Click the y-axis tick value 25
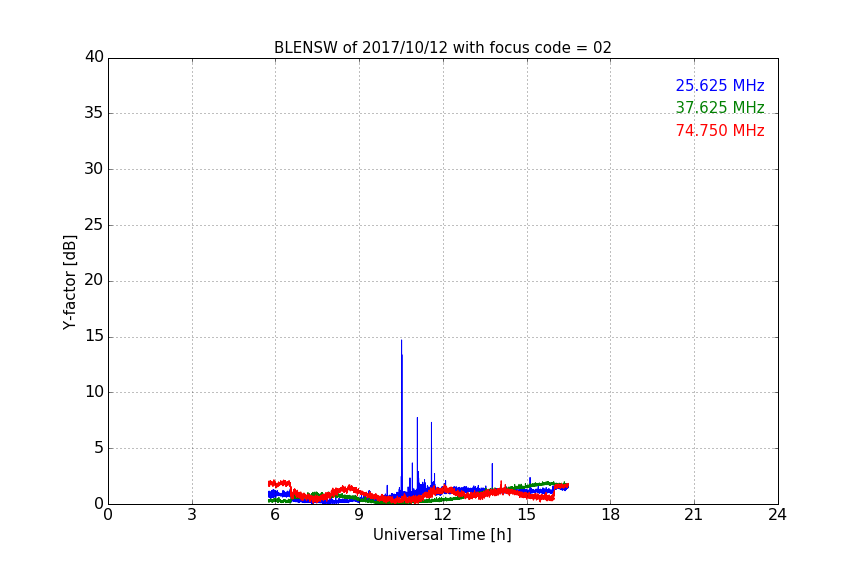The image size is (864, 576). click(94, 224)
